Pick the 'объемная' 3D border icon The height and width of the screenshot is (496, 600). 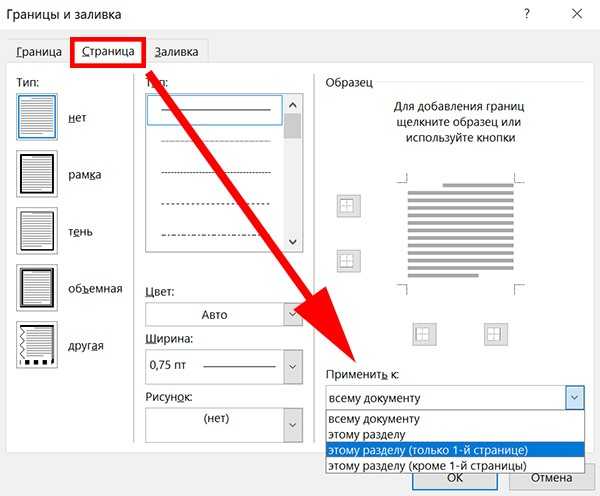click(38, 288)
